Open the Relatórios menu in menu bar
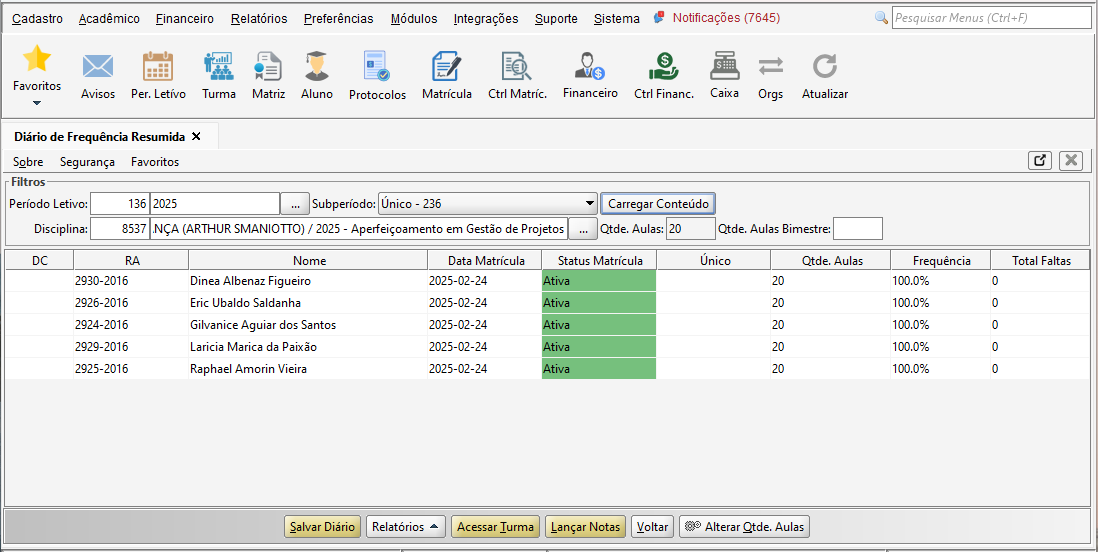 click(x=259, y=19)
